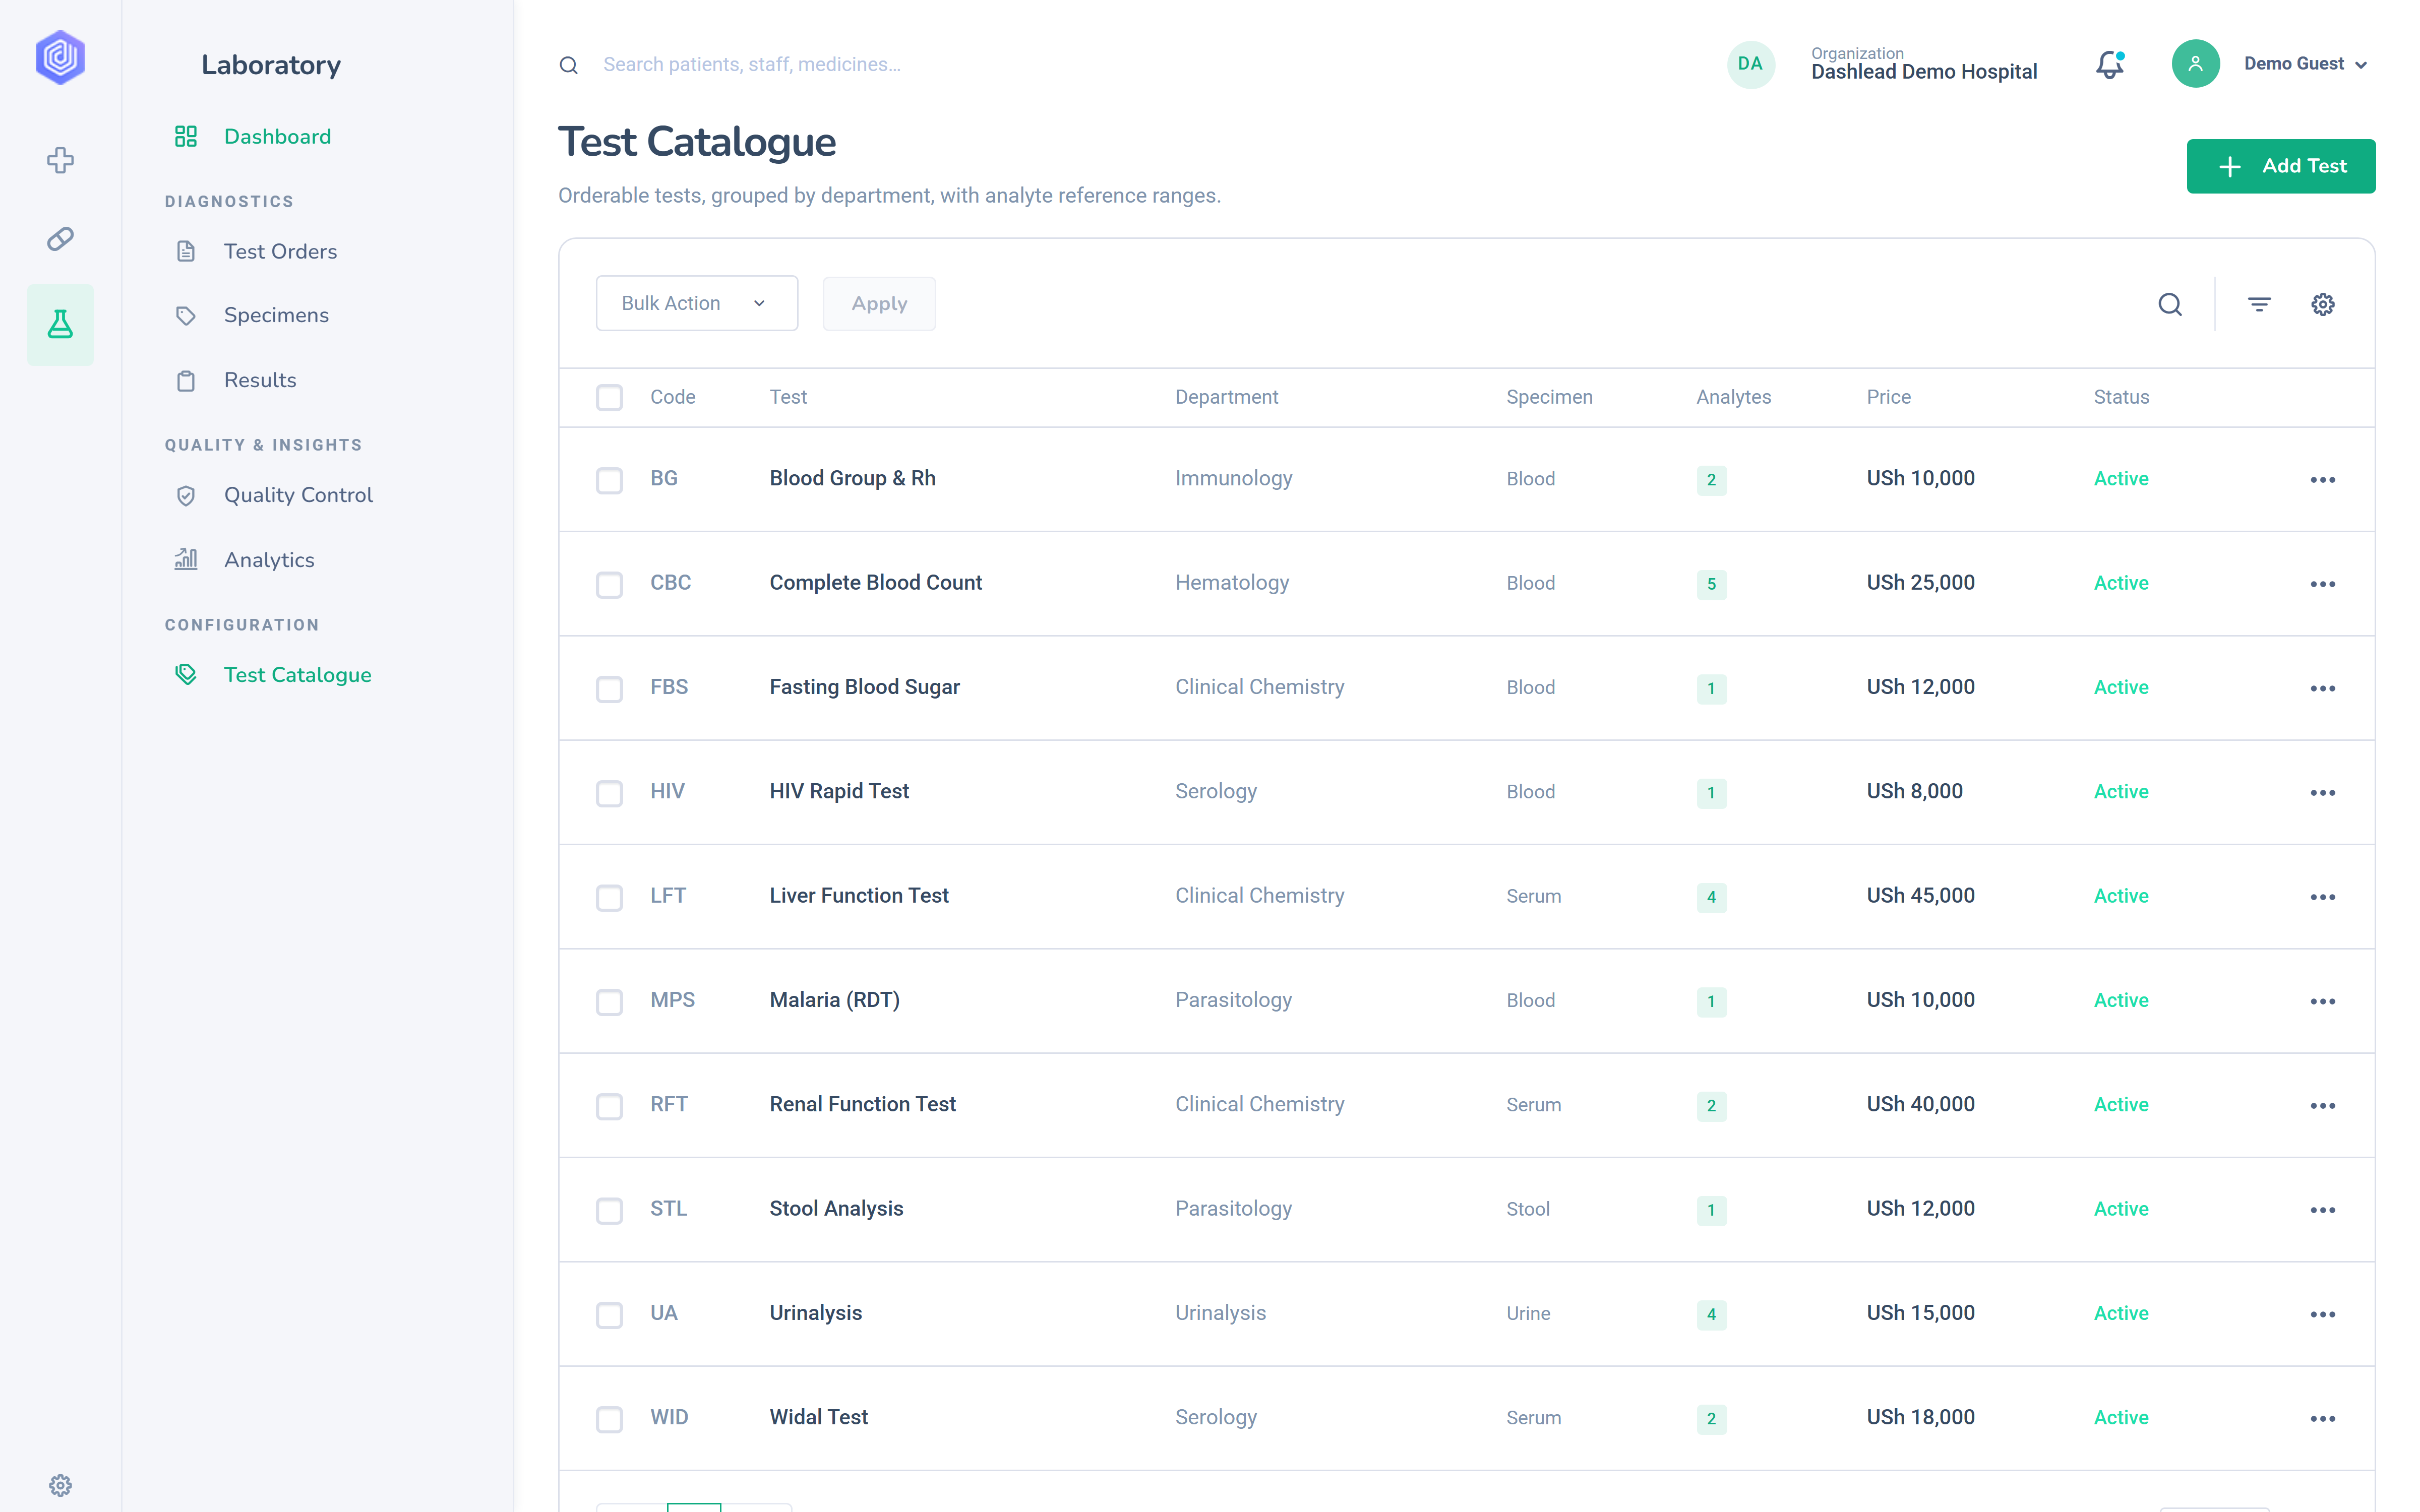Open the medical cross module icon
Image resolution: width=2420 pixels, height=1512 pixels.
coord(60,160)
